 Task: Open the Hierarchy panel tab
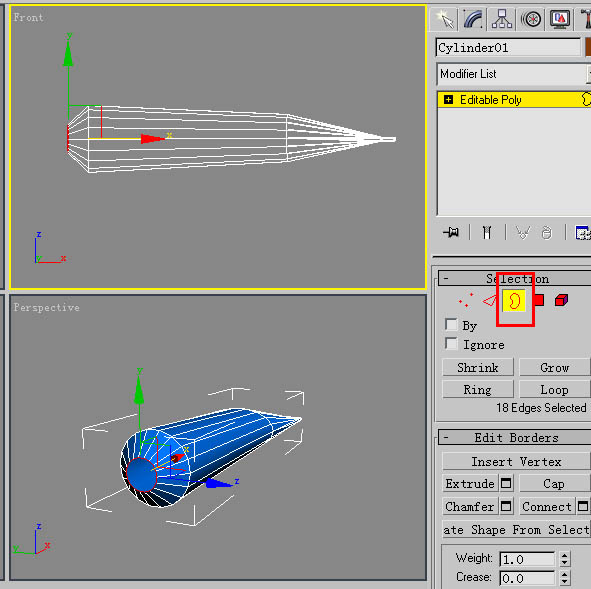pyautogui.click(x=502, y=19)
